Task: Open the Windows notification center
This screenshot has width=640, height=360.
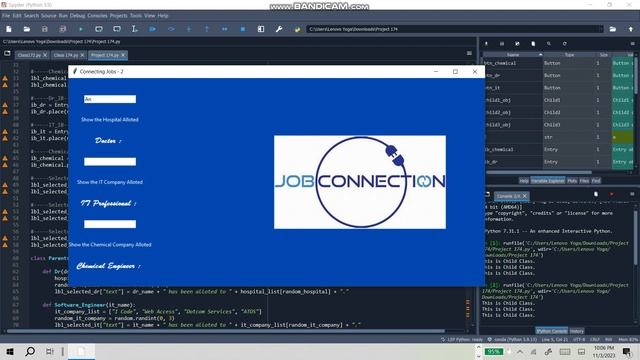Action: pos(627,351)
